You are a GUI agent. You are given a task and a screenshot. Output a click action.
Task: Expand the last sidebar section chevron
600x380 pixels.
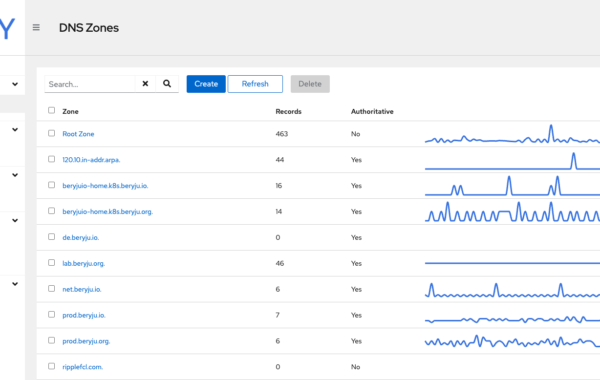15,284
